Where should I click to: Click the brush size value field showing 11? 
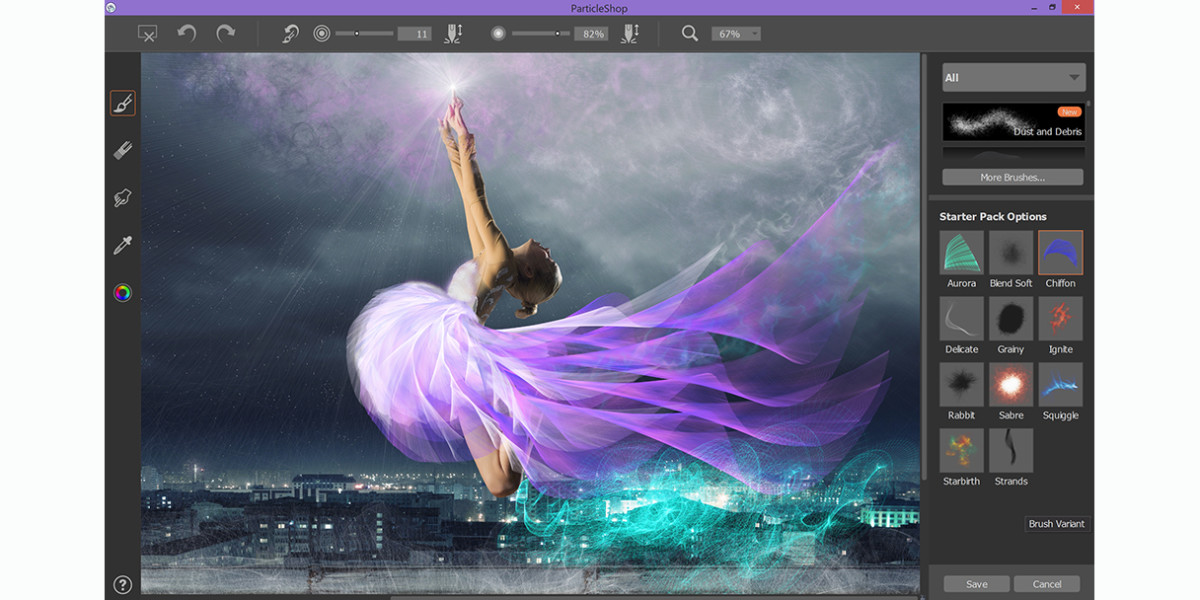coord(414,34)
